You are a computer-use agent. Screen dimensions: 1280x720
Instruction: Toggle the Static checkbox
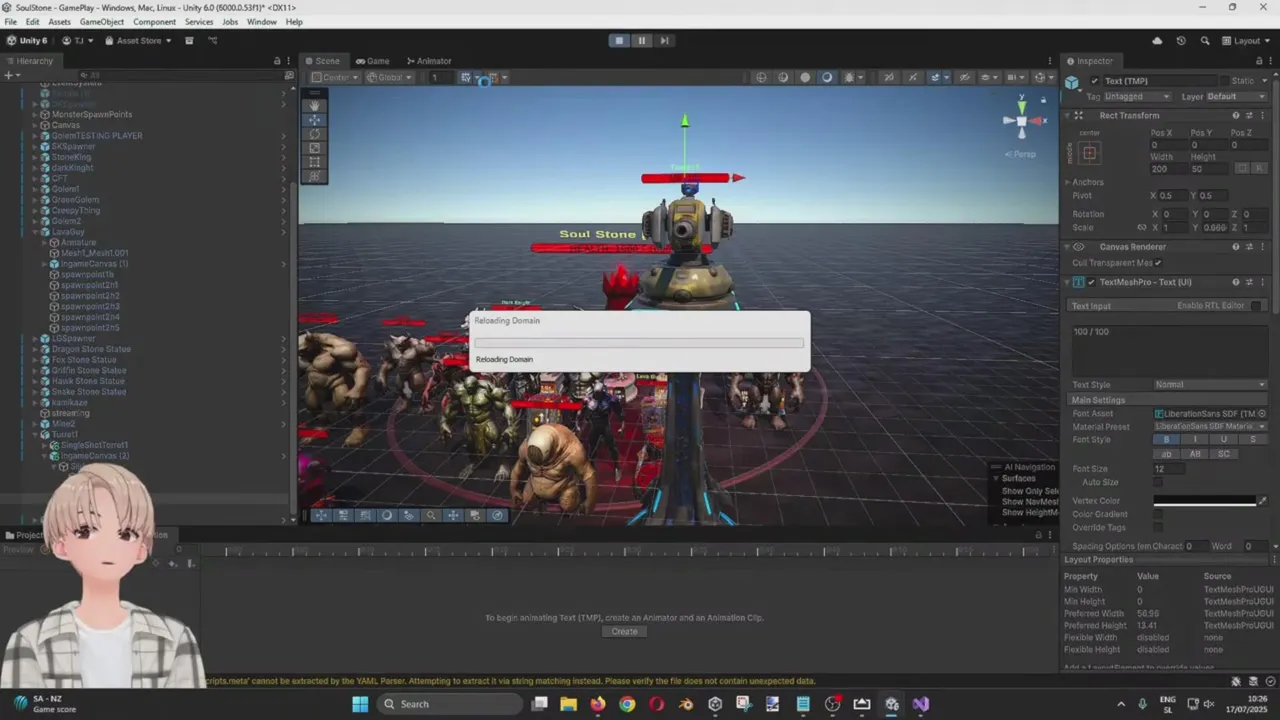(x=1224, y=81)
